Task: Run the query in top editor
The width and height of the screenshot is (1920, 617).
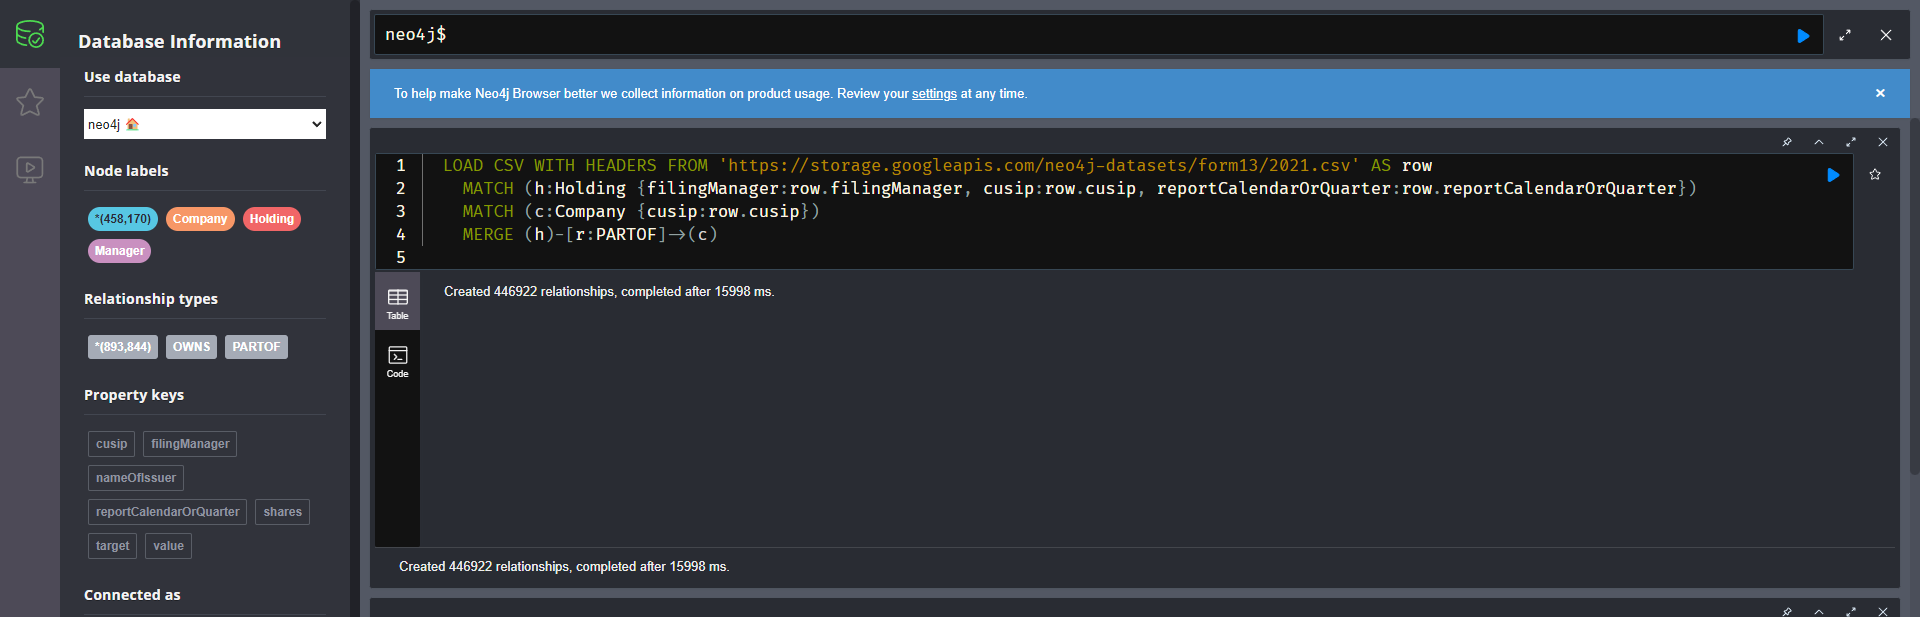Action: (x=1803, y=35)
